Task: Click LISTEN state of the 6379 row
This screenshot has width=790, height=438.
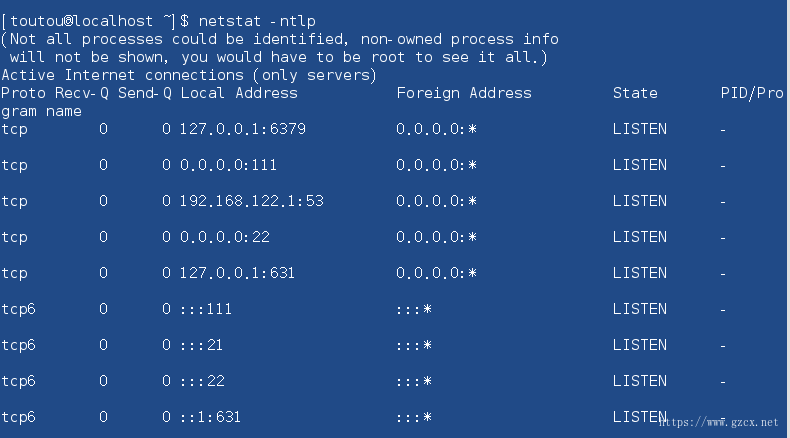Action: (x=640, y=129)
